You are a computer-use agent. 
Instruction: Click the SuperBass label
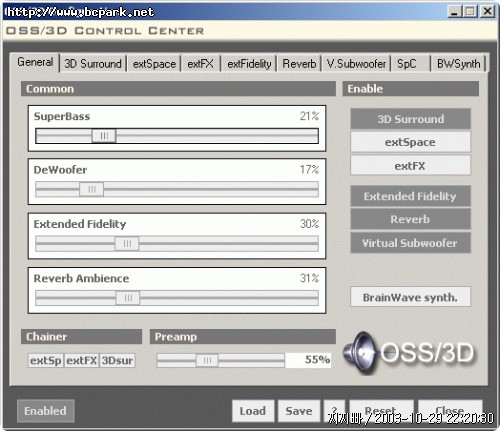coord(62,116)
